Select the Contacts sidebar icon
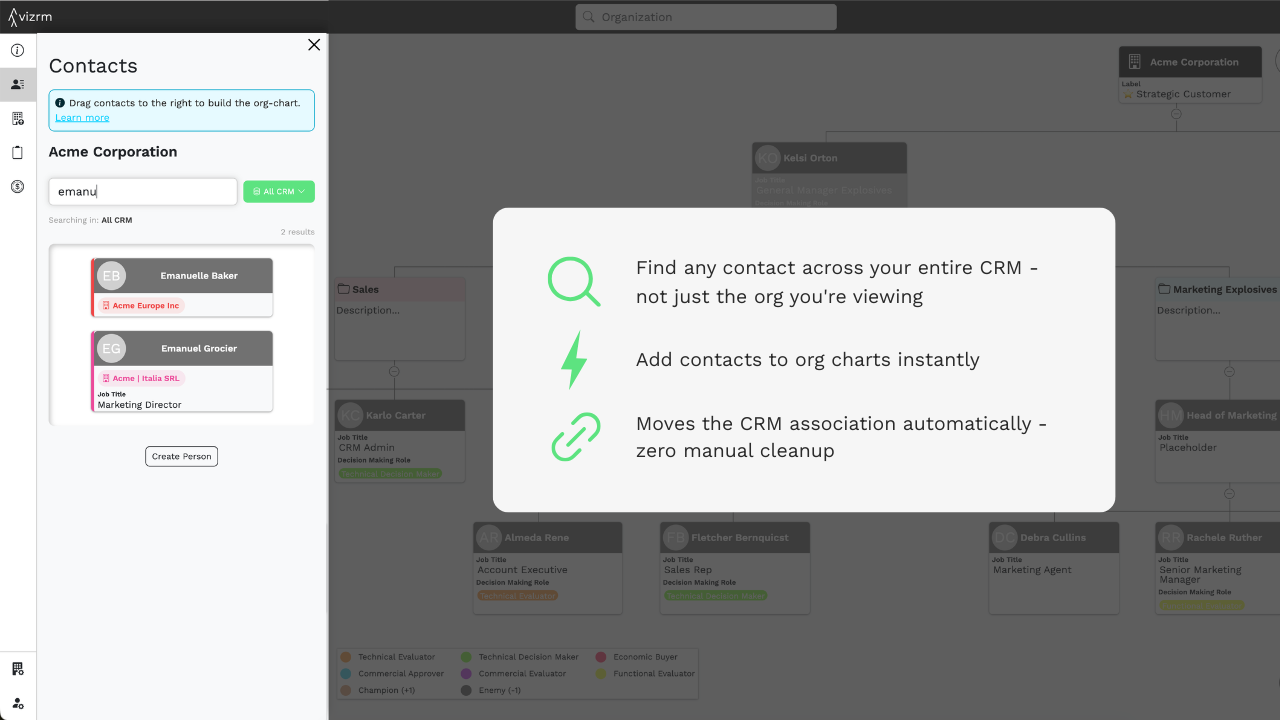Viewport: 1280px width, 720px height. [18, 84]
